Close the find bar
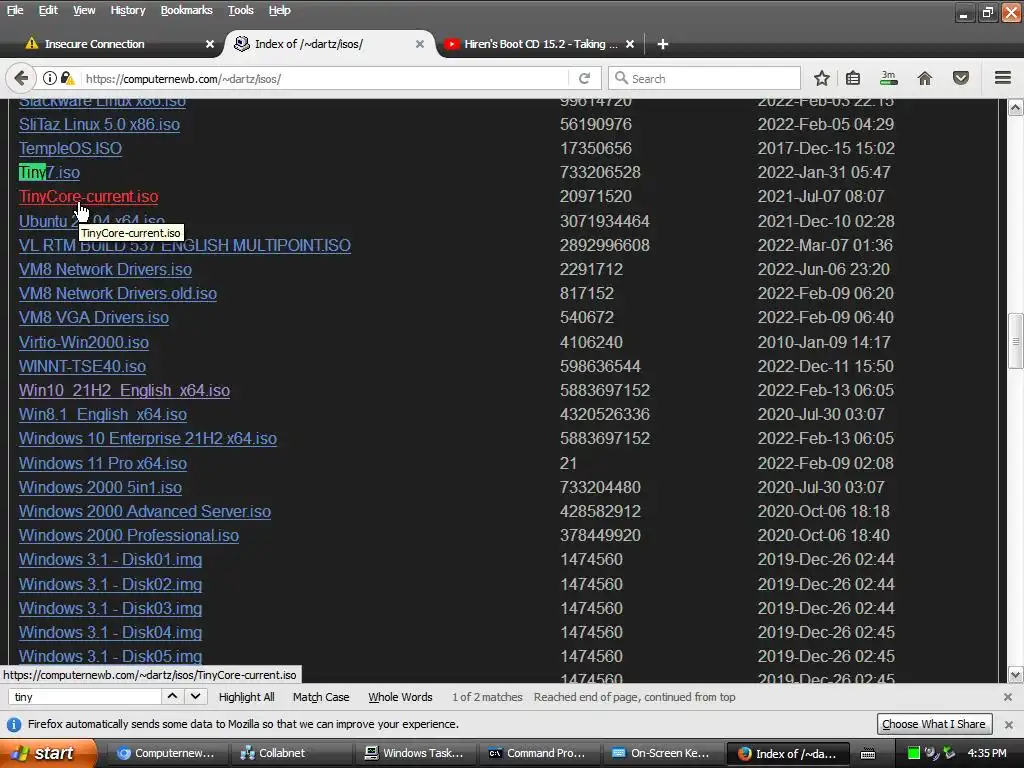Screen dimensions: 1024x768 pos(1008,697)
